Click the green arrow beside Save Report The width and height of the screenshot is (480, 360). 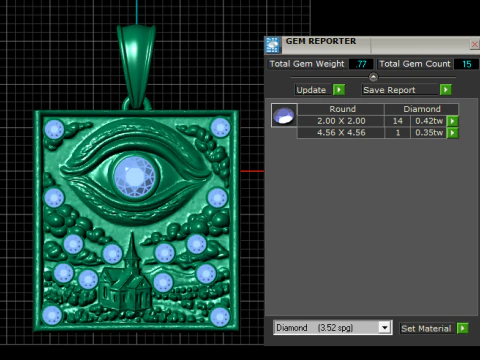coord(446,90)
